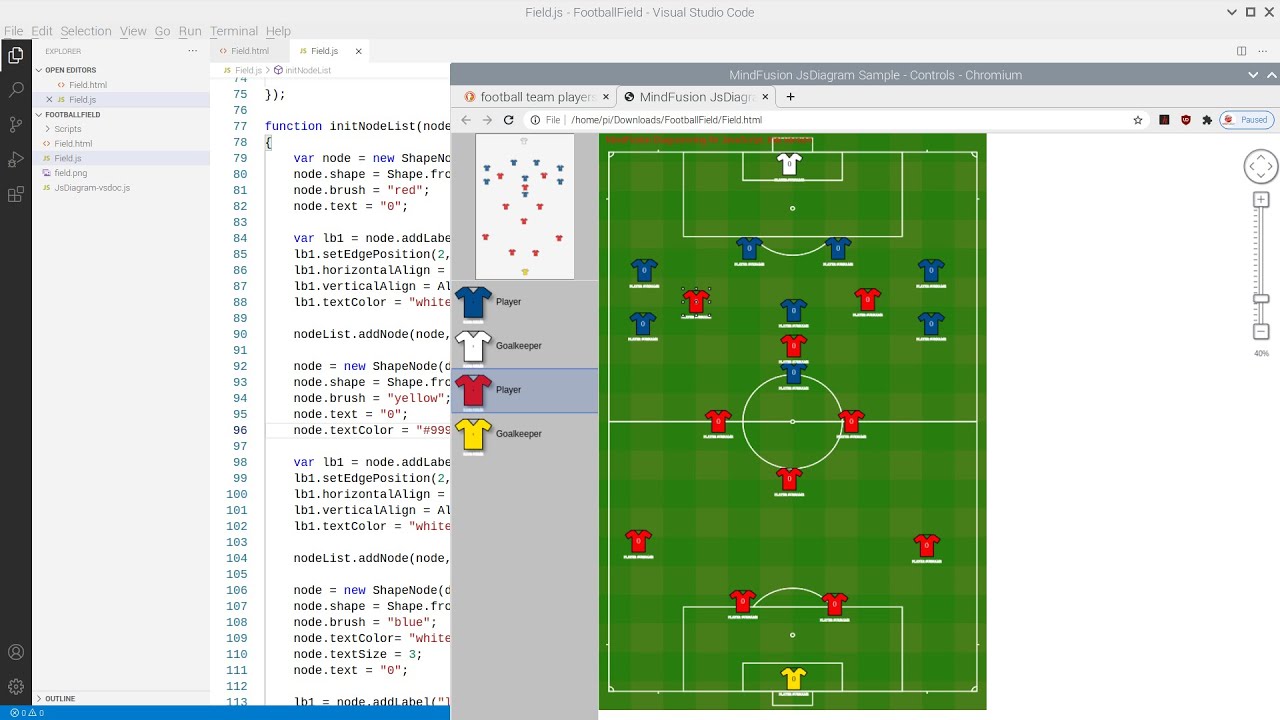Open the Selection menu
The height and width of the screenshot is (720, 1280).
86,31
